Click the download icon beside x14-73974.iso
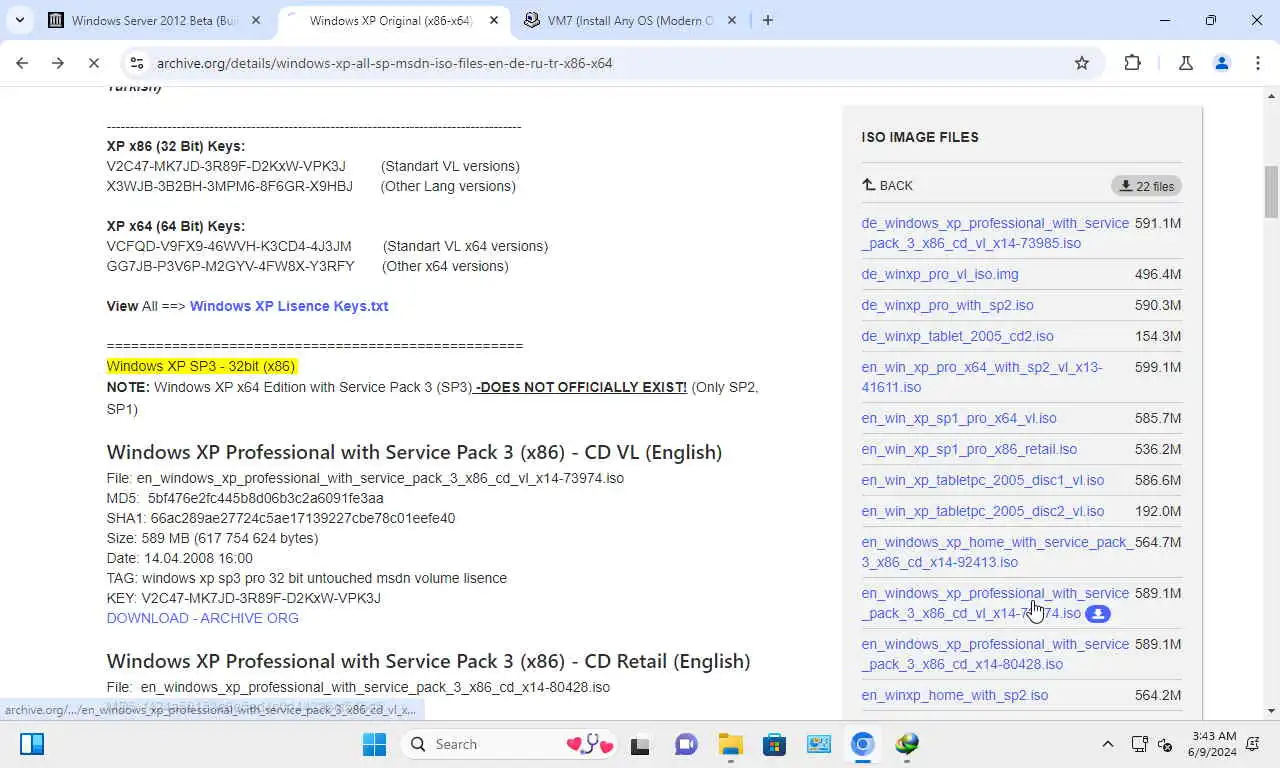Screen dimensions: 1280x768 [x=1098, y=614]
